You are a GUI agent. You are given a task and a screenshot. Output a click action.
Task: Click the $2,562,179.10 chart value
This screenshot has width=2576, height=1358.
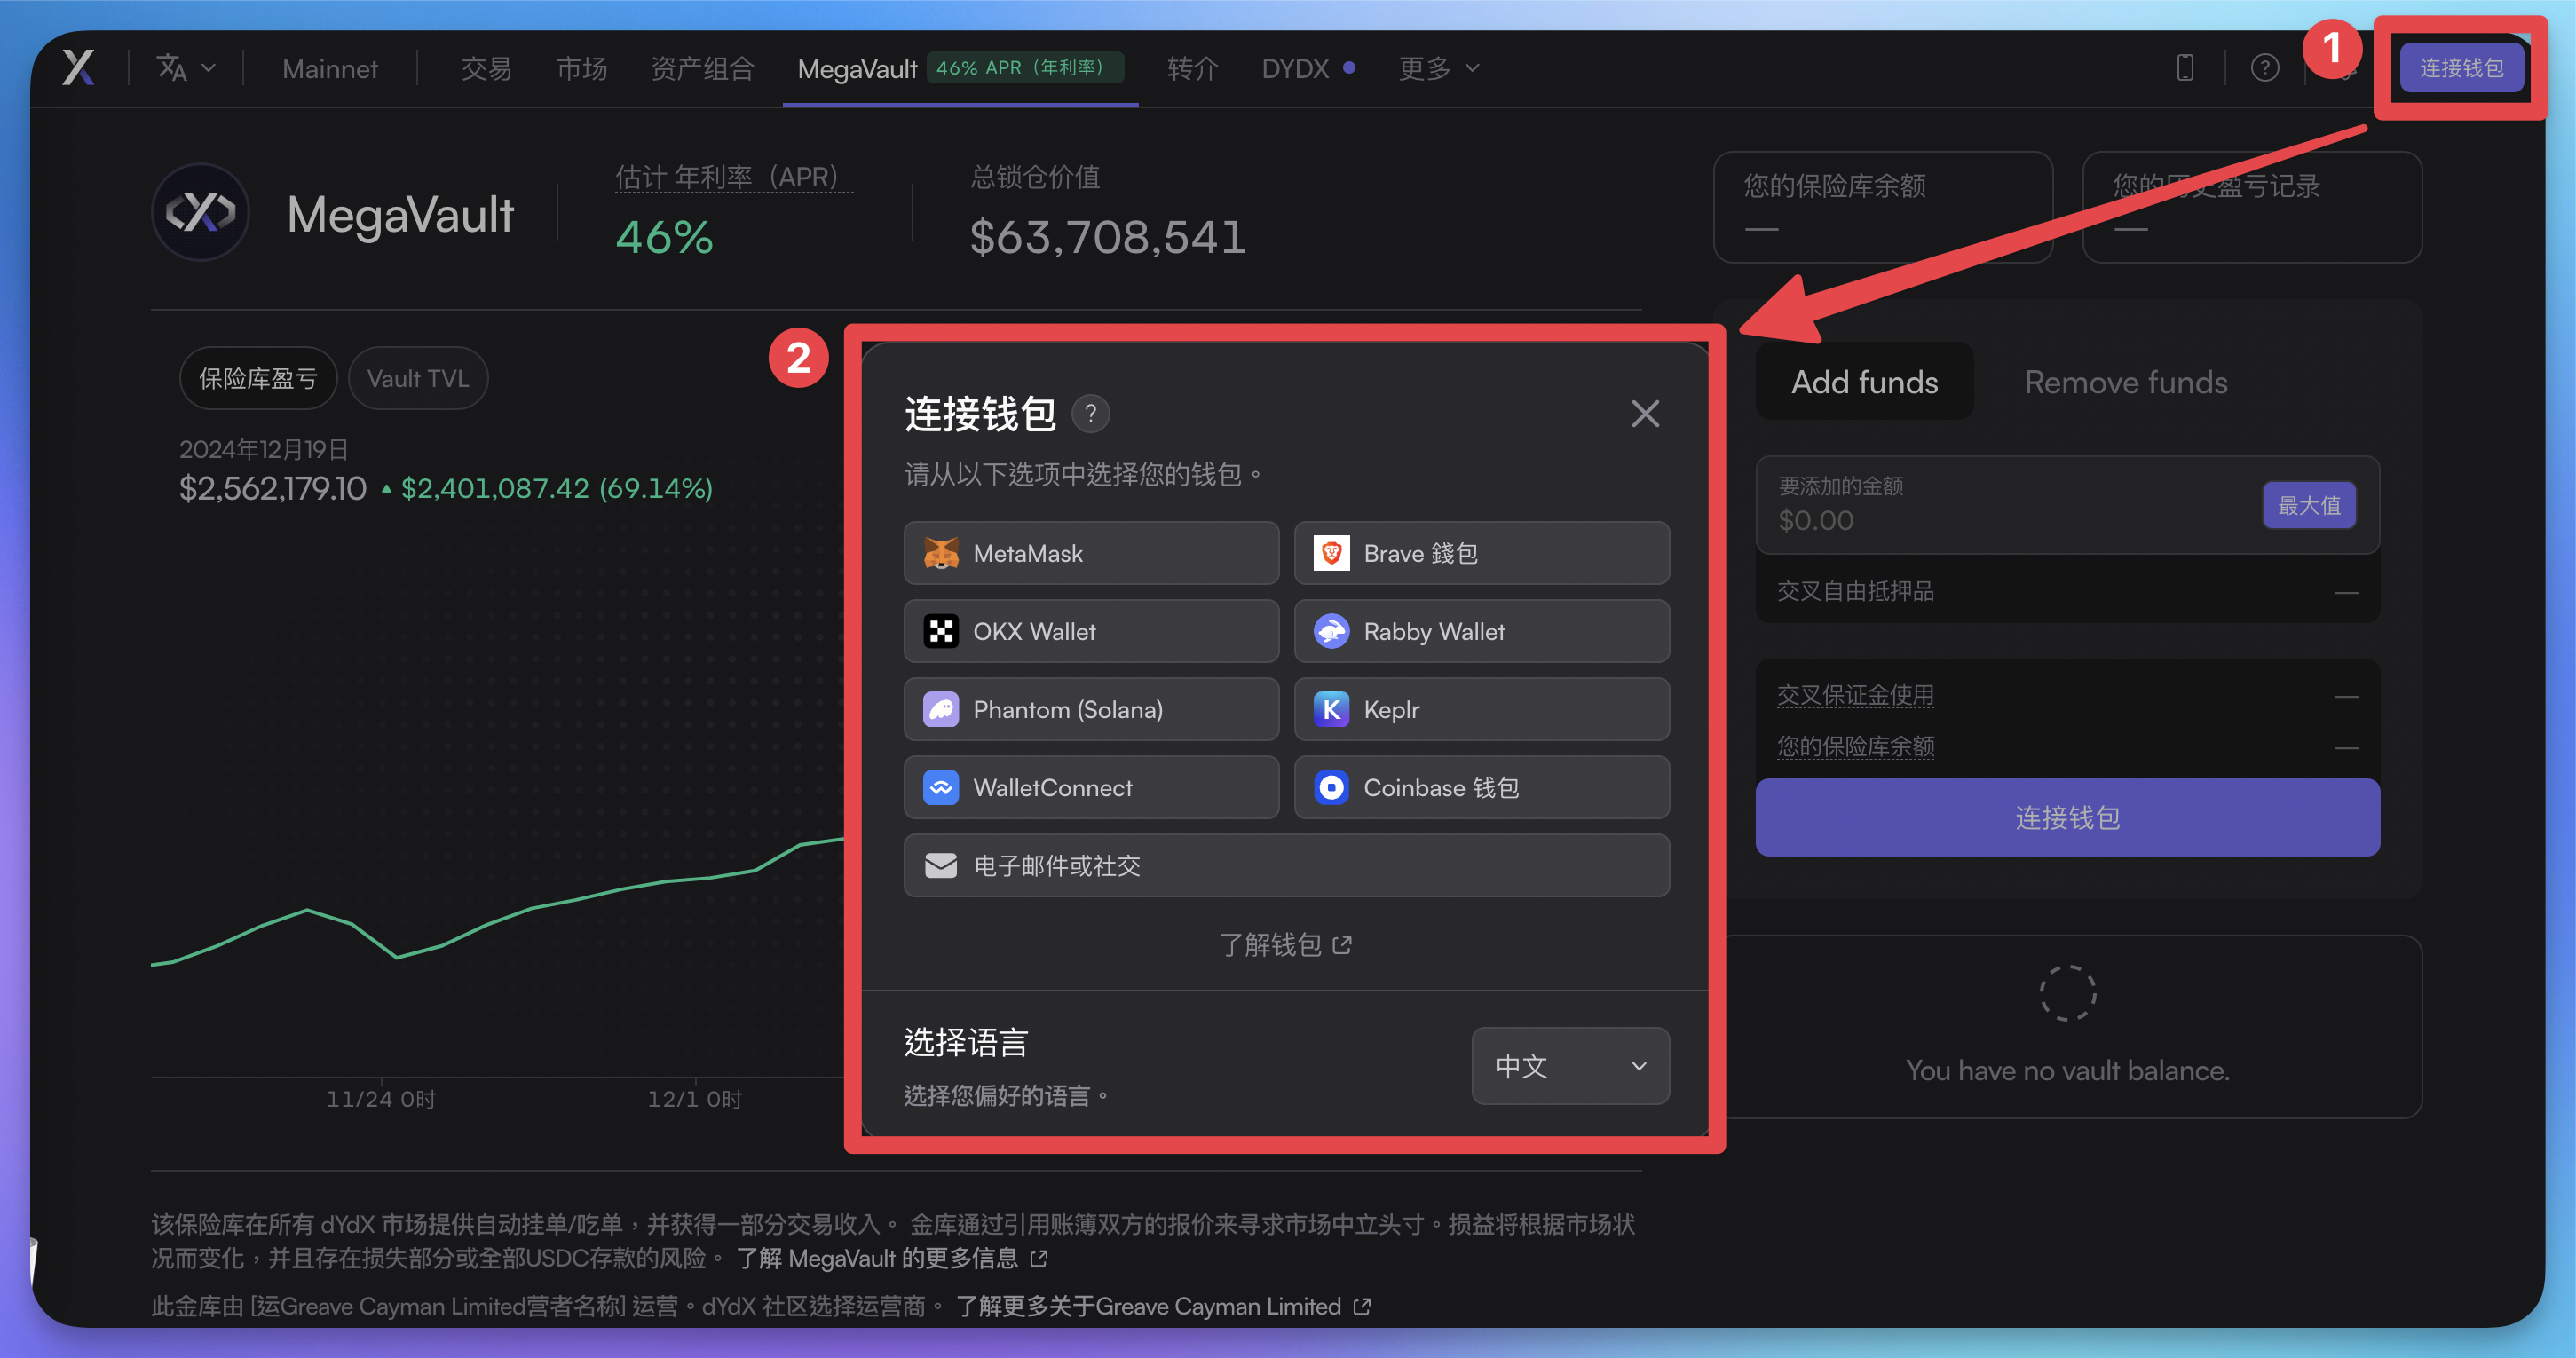pos(272,488)
